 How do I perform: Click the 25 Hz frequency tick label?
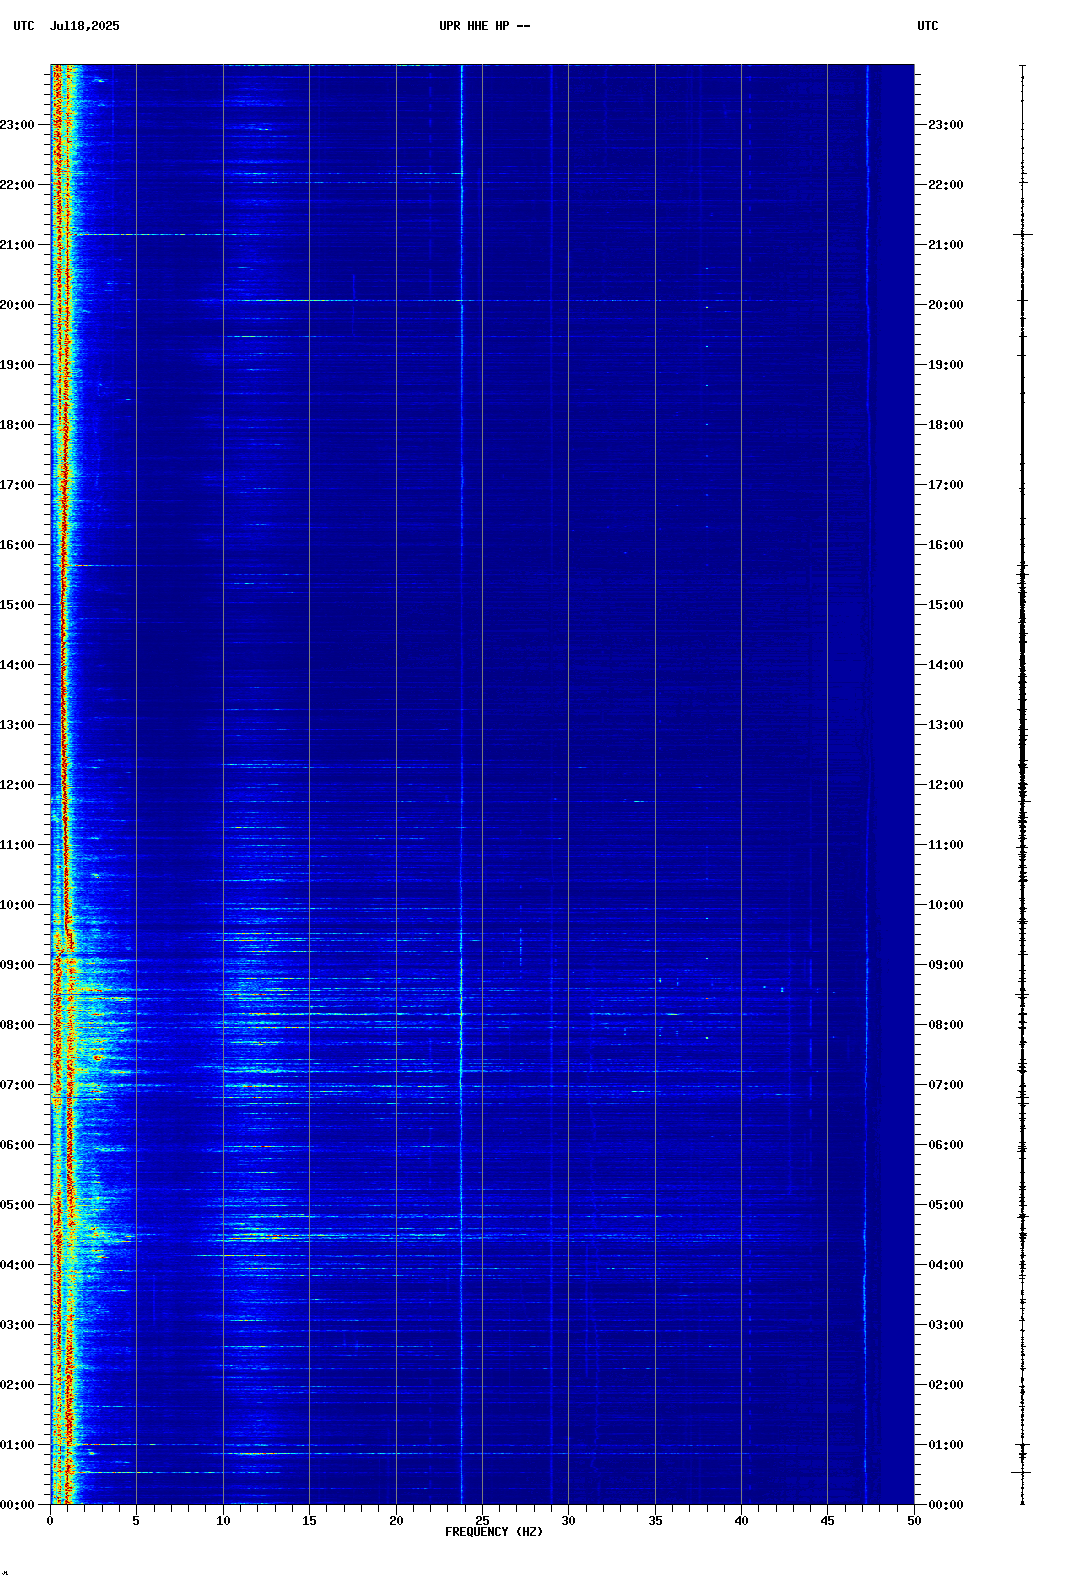pos(482,1521)
